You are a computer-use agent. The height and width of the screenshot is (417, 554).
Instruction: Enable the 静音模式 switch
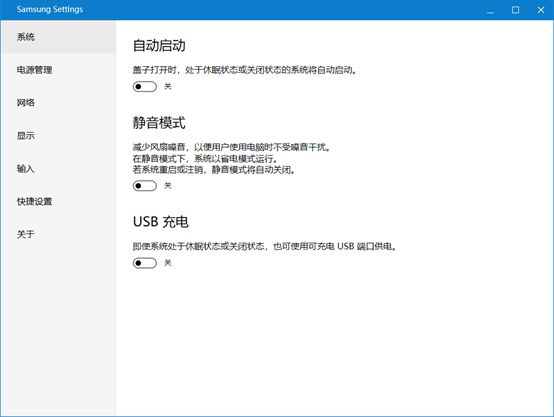(x=145, y=186)
